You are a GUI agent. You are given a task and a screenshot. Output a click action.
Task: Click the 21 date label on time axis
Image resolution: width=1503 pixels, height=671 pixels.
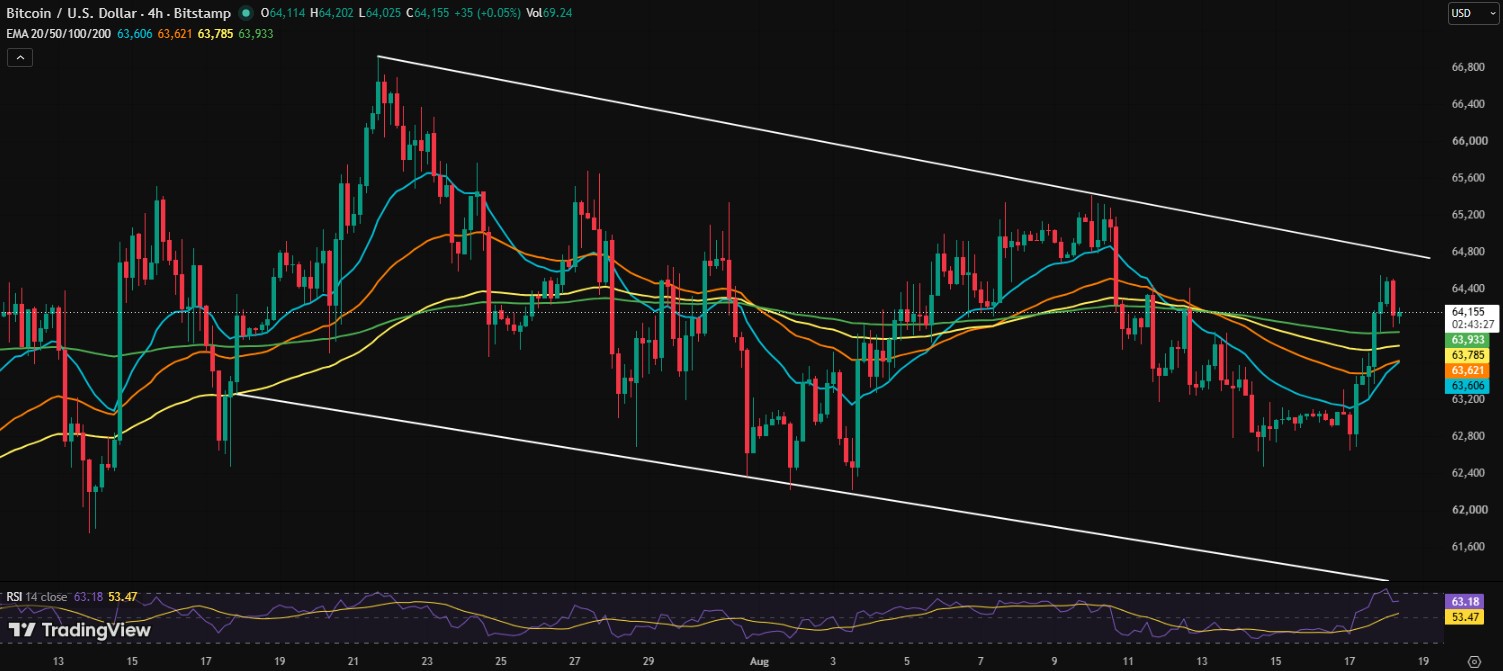(x=353, y=661)
